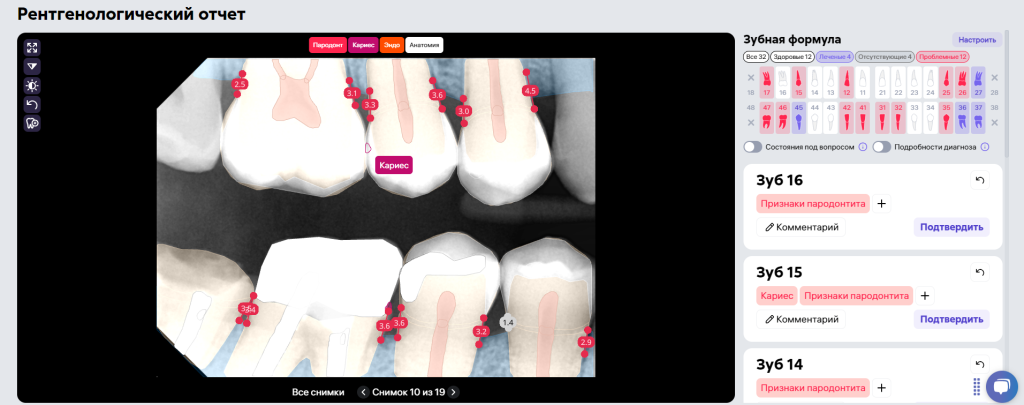
Task: Toggle the Подробности диагноза switch
Action: tap(881, 147)
